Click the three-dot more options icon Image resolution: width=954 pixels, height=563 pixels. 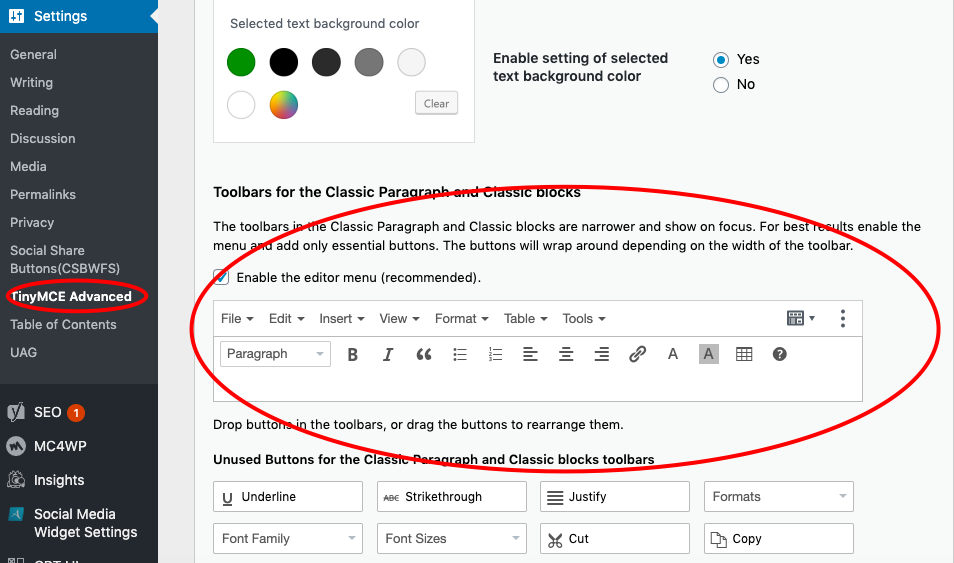pos(843,318)
